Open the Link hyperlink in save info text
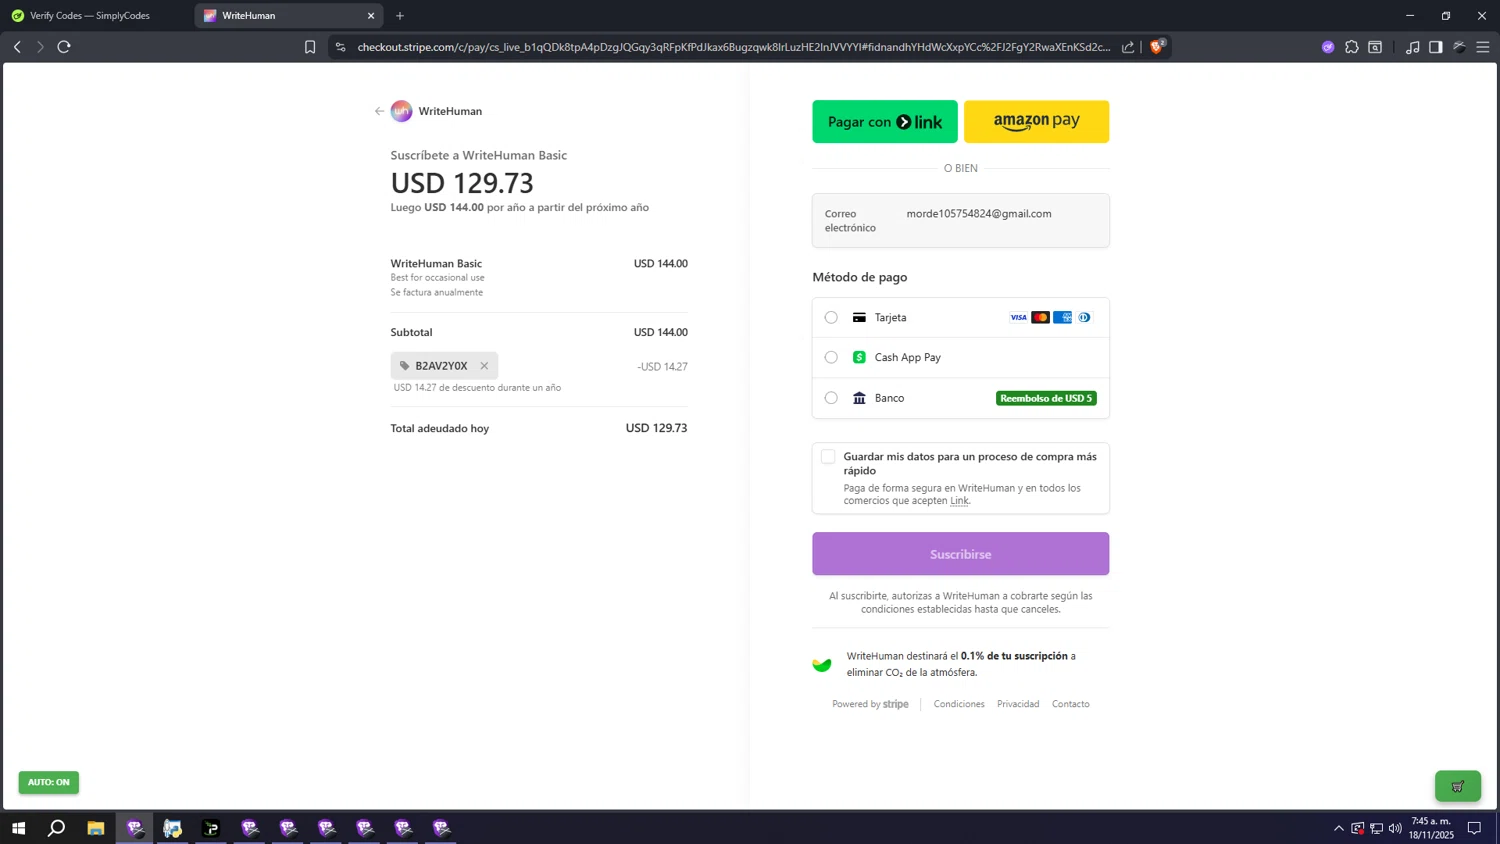The width and height of the screenshot is (1500, 844). 959,501
